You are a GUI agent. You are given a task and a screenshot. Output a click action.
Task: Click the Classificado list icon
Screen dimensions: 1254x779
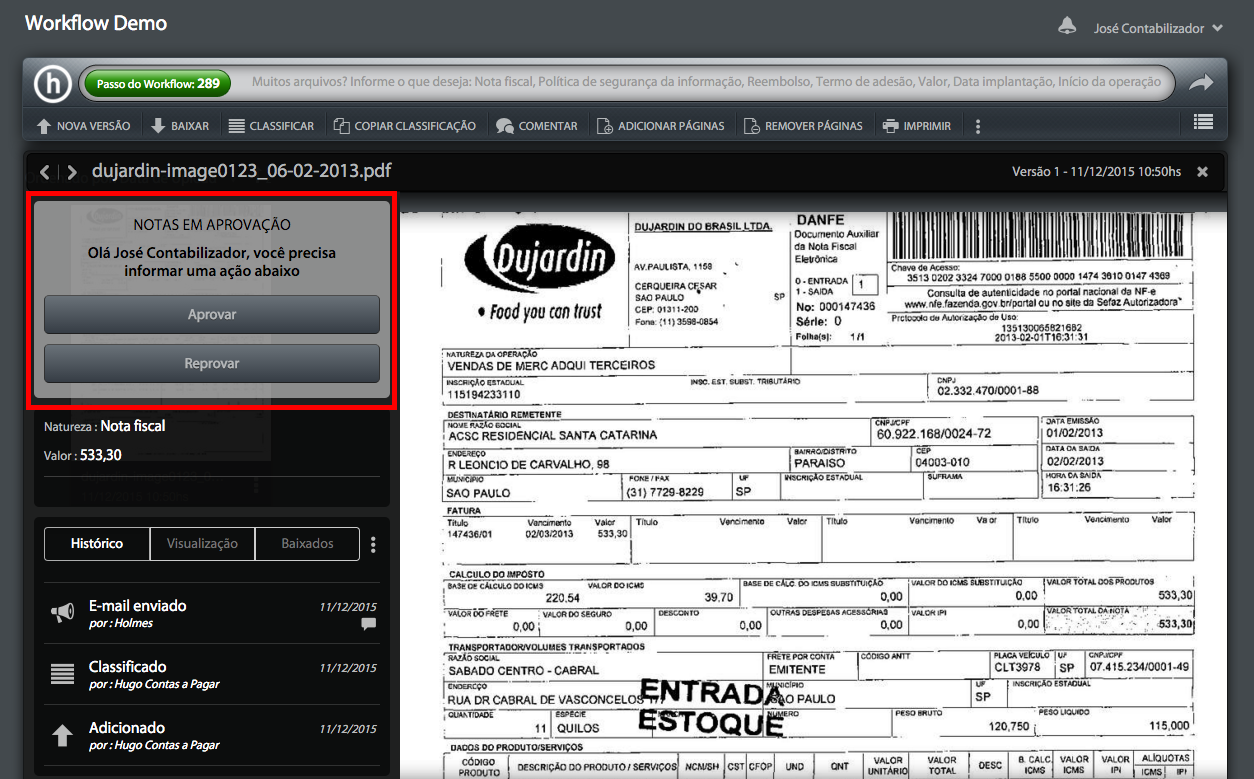[62, 674]
